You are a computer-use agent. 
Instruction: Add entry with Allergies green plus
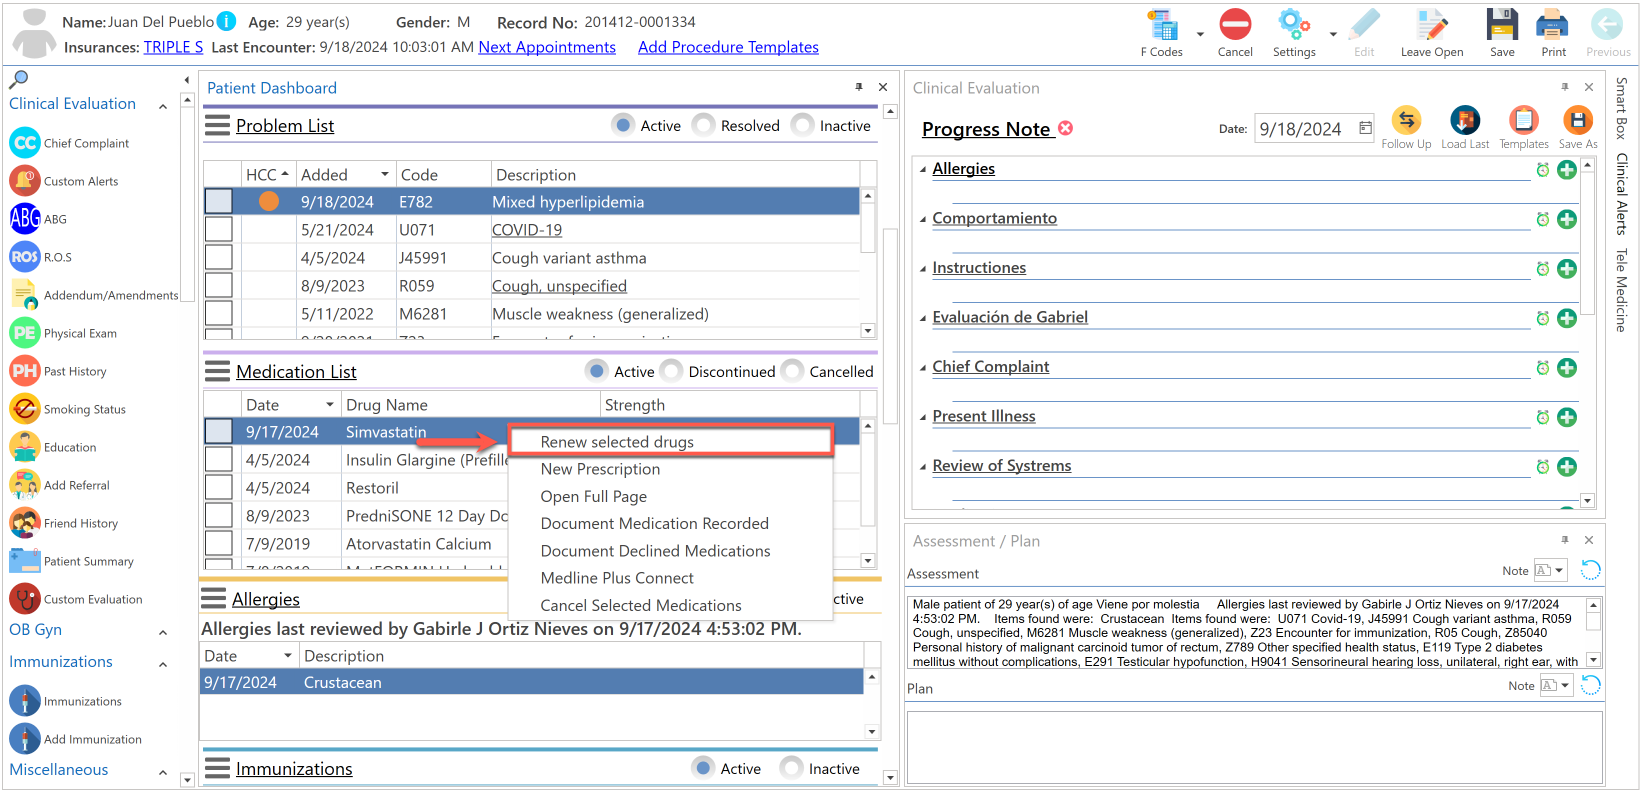[x=1567, y=170]
